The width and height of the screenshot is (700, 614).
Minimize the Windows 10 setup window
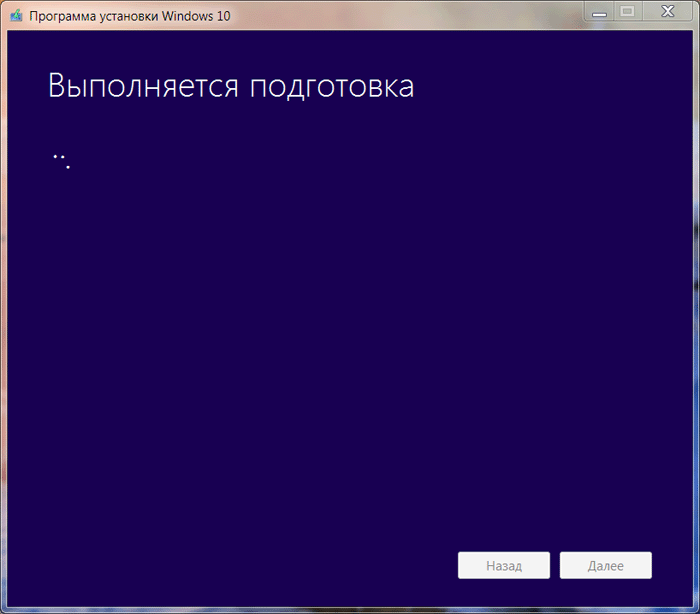point(599,12)
